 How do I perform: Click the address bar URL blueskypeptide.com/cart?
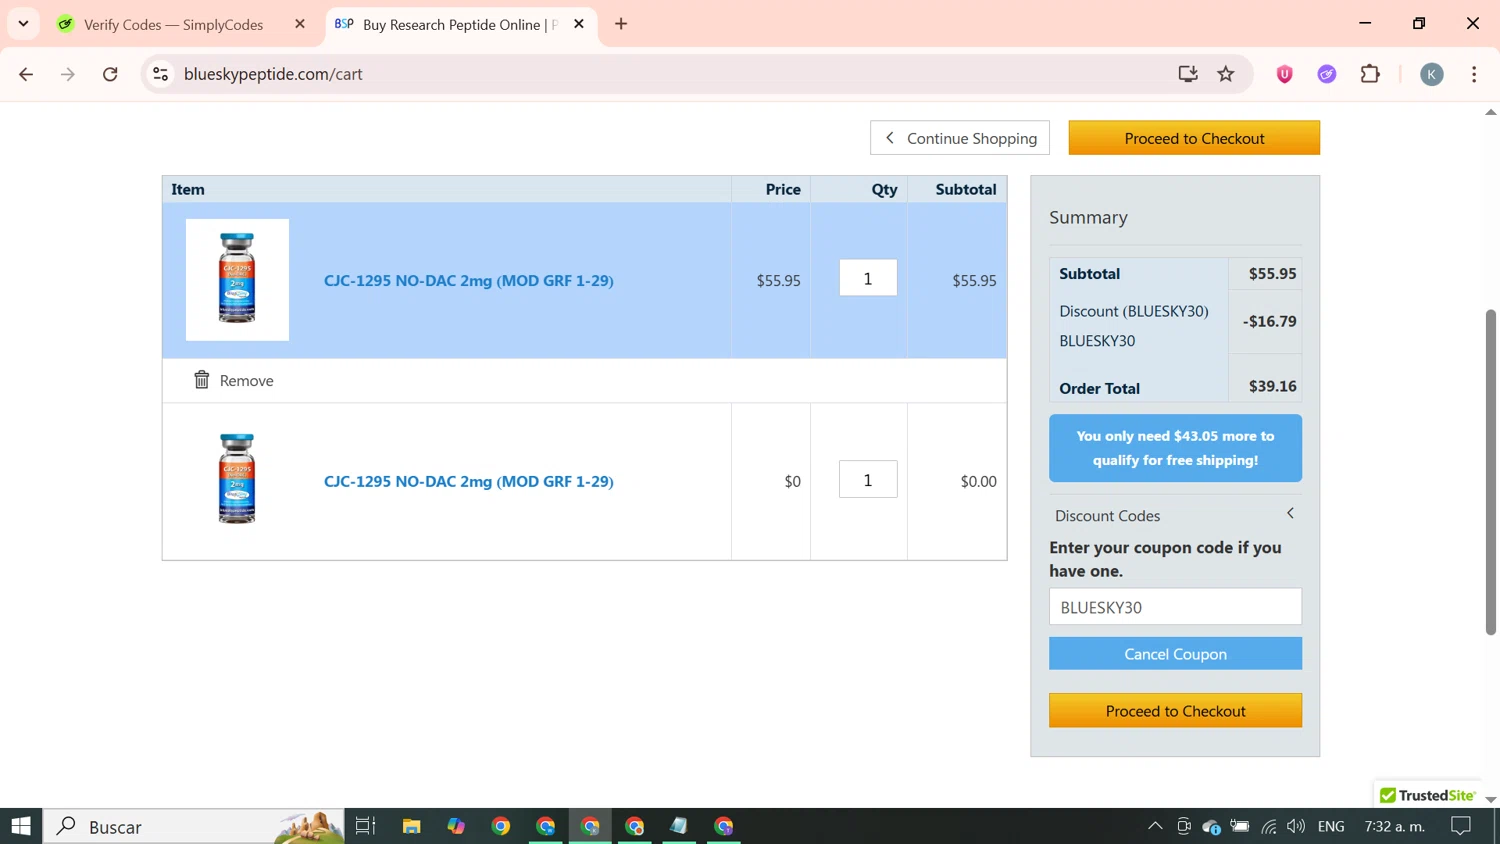pyautogui.click(x=273, y=74)
